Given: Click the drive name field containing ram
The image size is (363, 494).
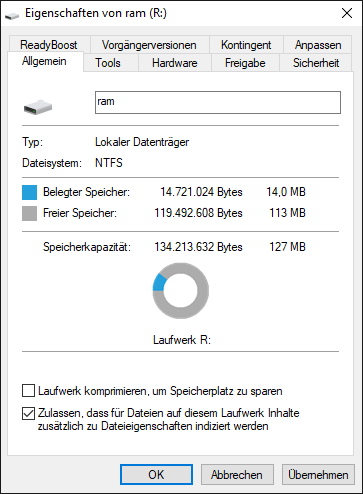Looking at the screenshot, I should click(x=218, y=102).
